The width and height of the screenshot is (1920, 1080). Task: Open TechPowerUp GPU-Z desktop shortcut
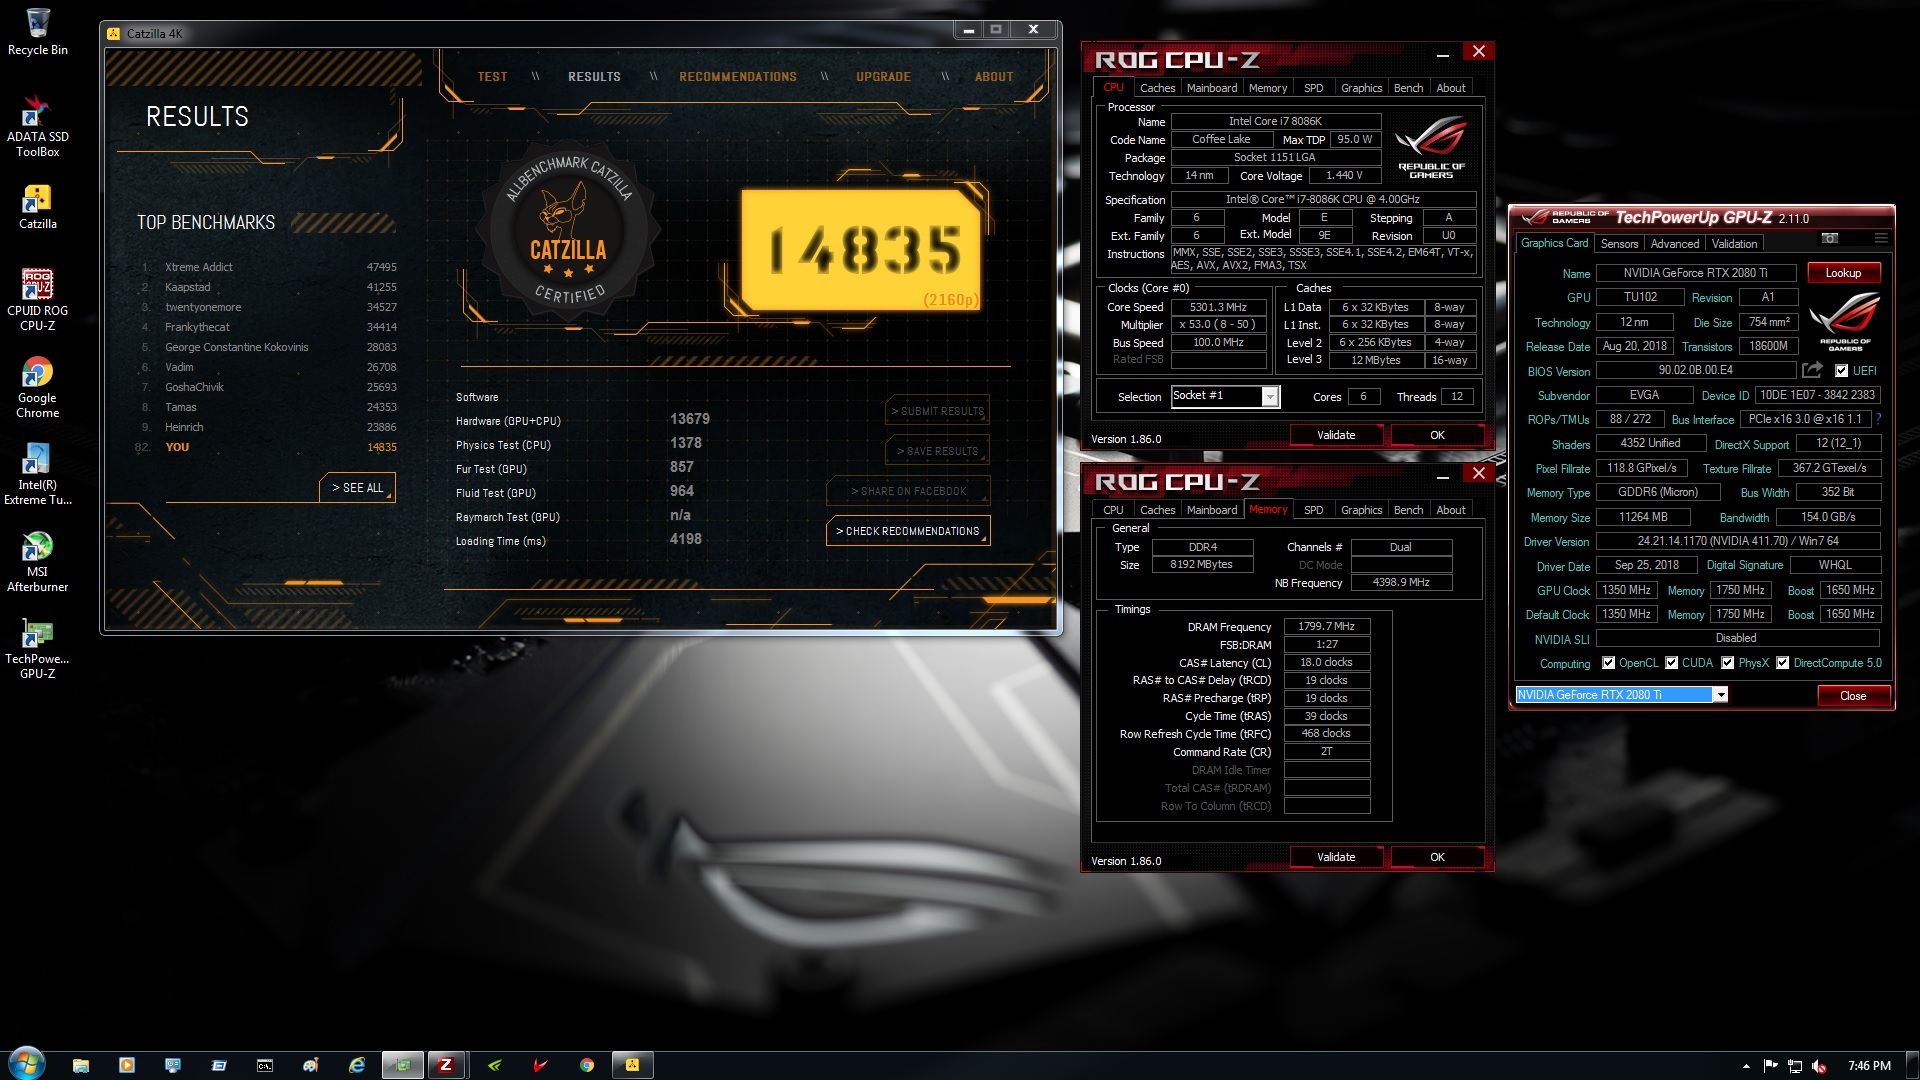(37, 649)
